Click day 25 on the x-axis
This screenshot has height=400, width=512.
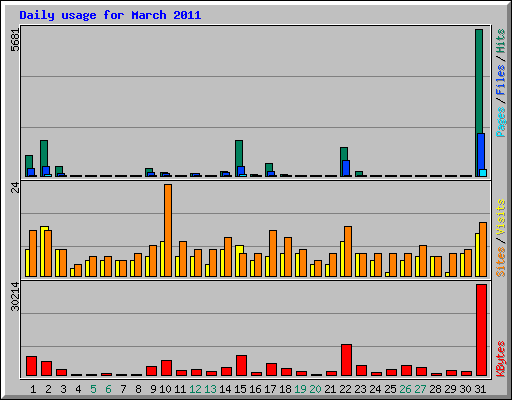click(390, 389)
